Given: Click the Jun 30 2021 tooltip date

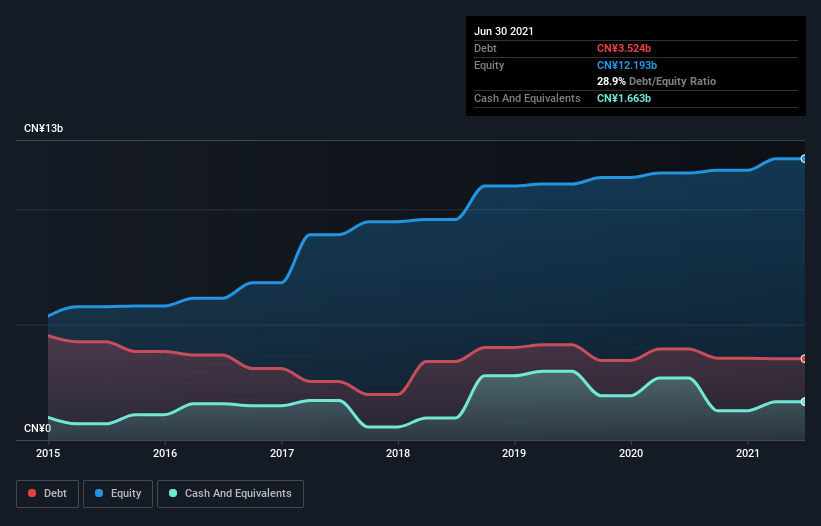Looking at the screenshot, I should pyautogui.click(x=504, y=31).
